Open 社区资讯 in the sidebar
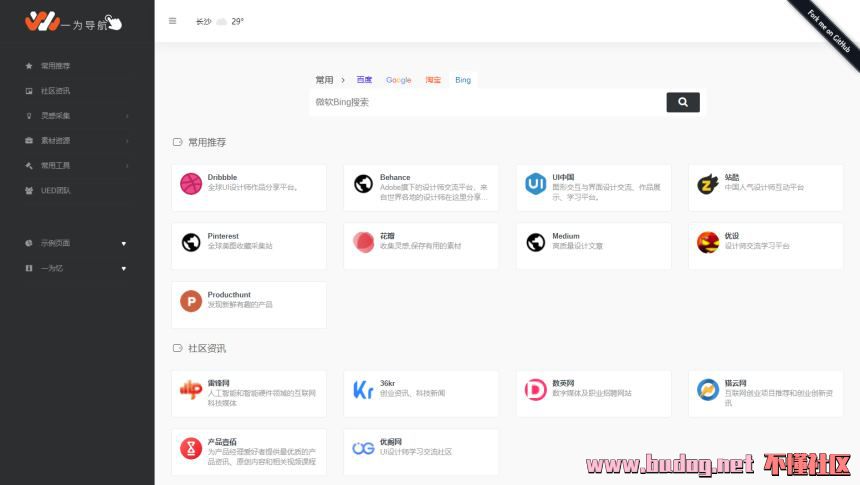The height and width of the screenshot is (485, 860). click(x=55, y=91)
